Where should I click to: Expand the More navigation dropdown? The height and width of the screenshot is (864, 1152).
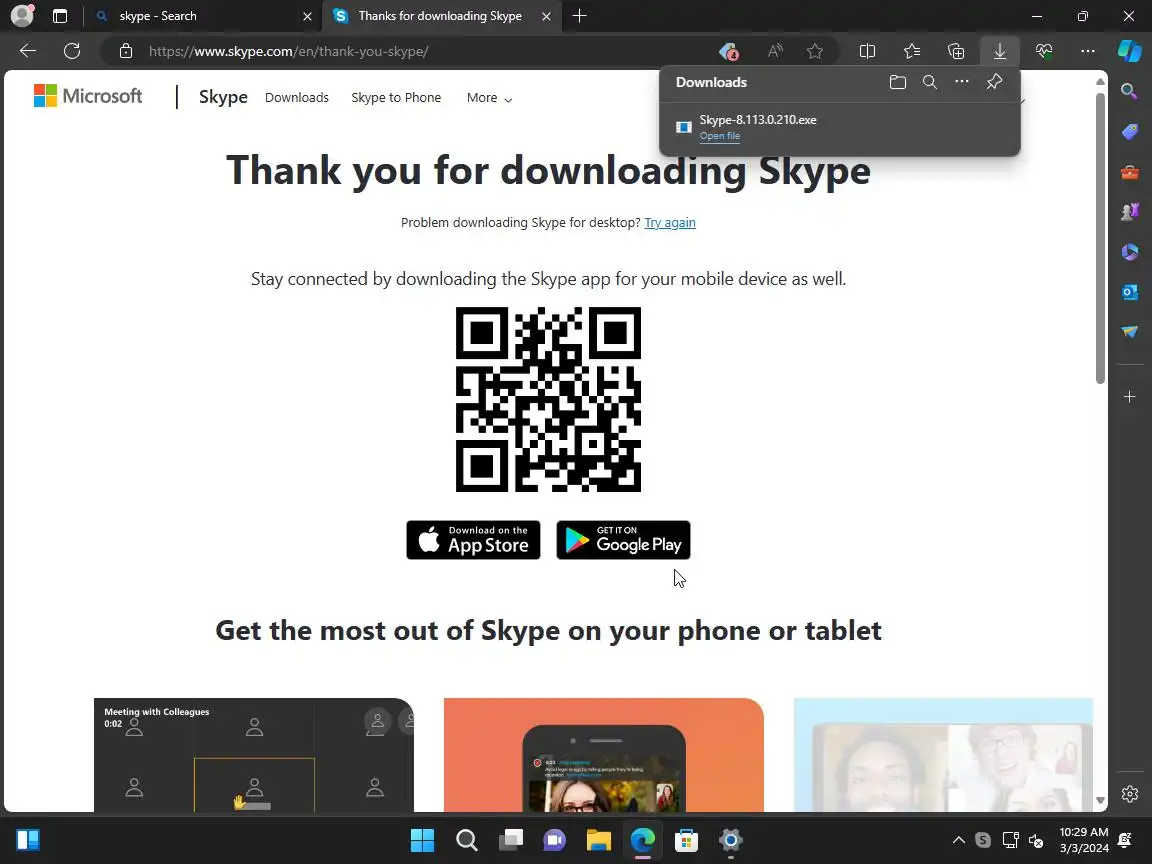[x=489, y=98]
